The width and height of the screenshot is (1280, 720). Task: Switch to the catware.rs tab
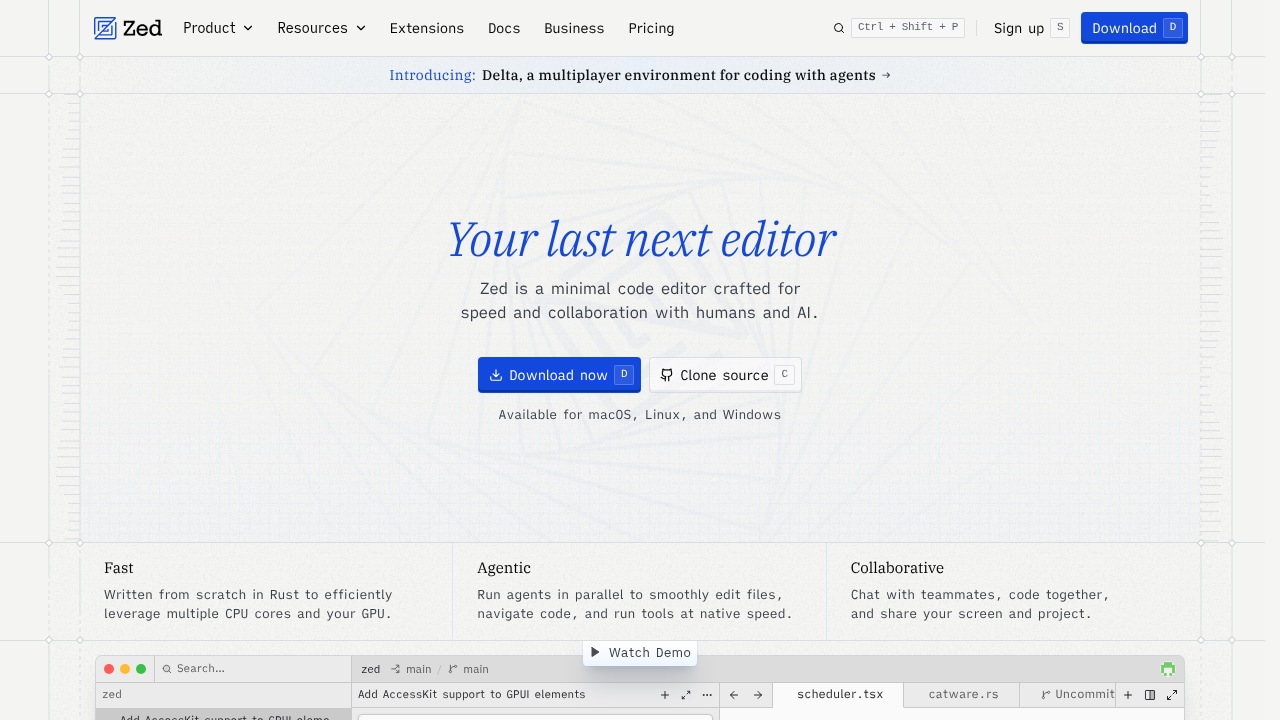963,694
